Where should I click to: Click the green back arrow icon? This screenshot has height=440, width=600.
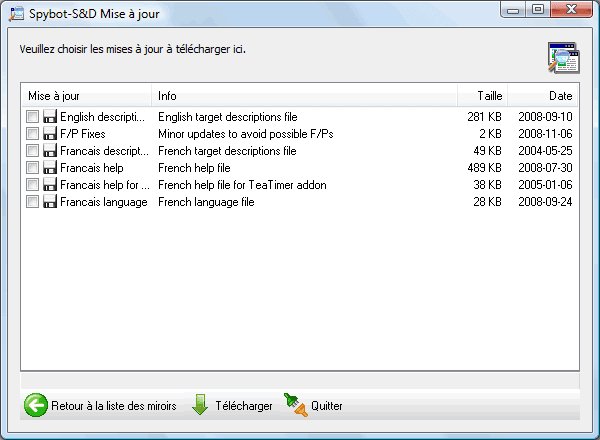pyautogui.click(x=36, y=405)
